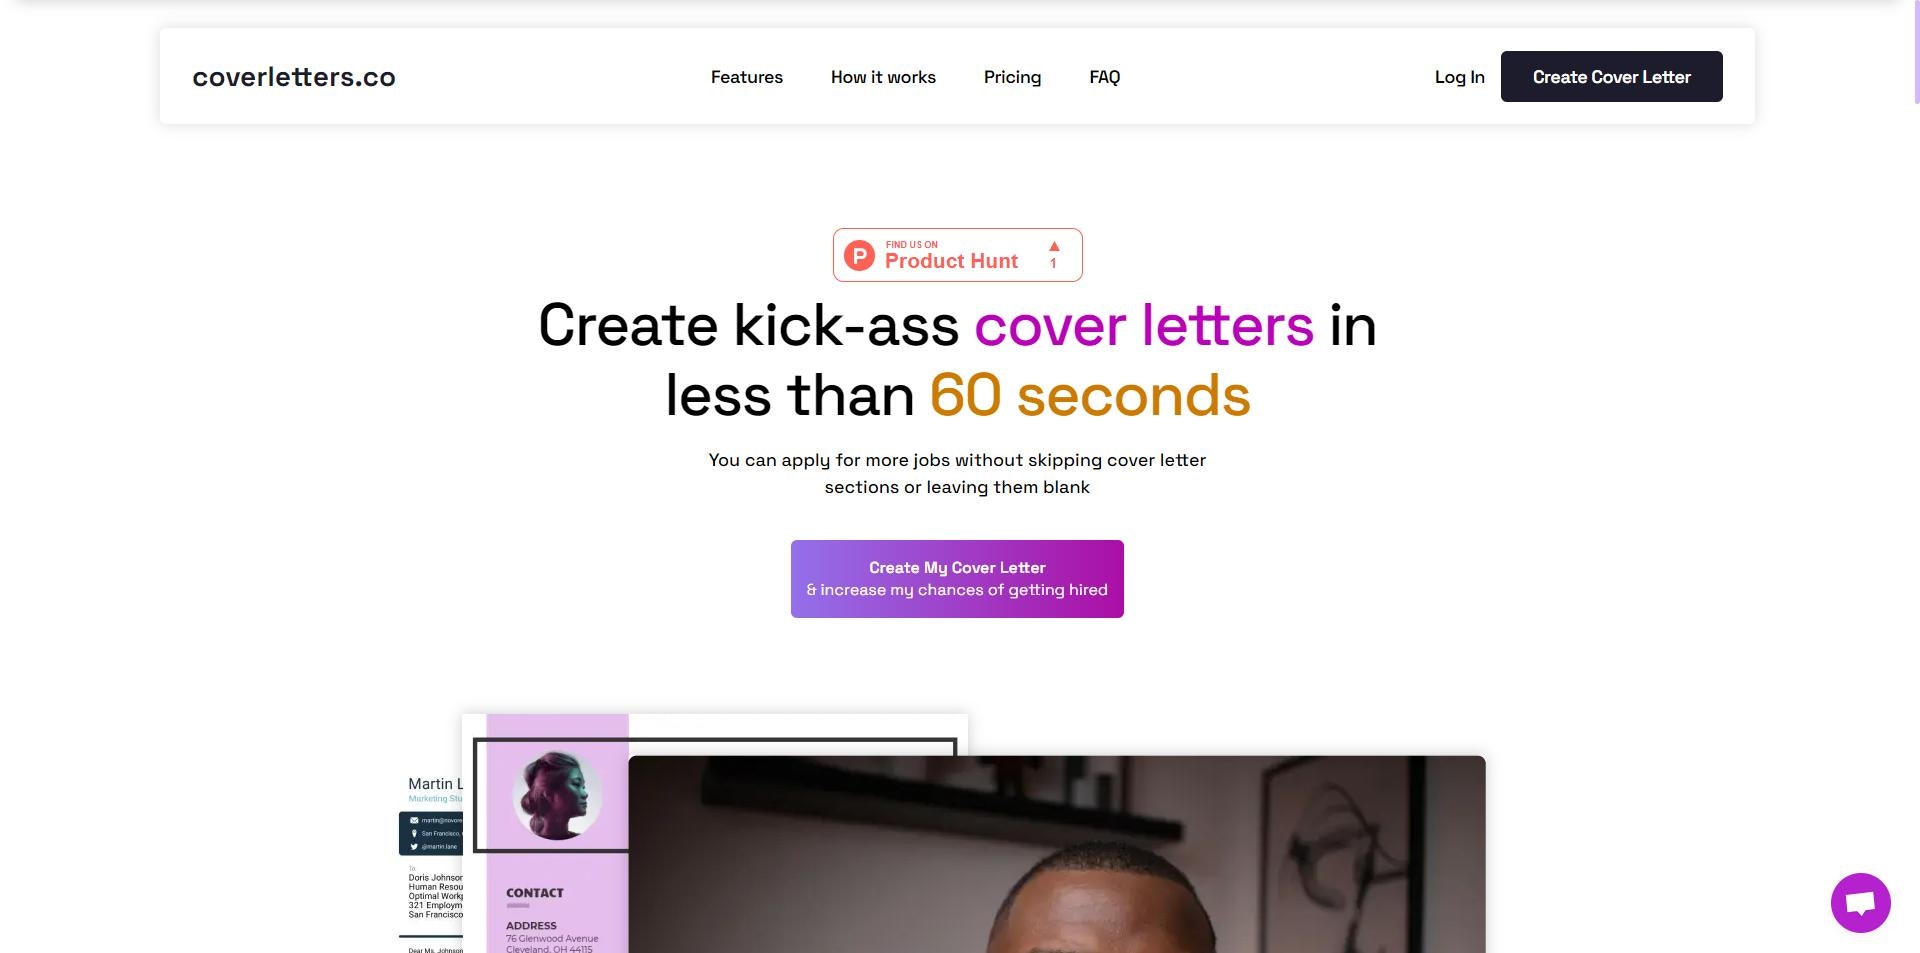Click the video thumbnail of the man
1920x953 pixels.
[1056, 854]
